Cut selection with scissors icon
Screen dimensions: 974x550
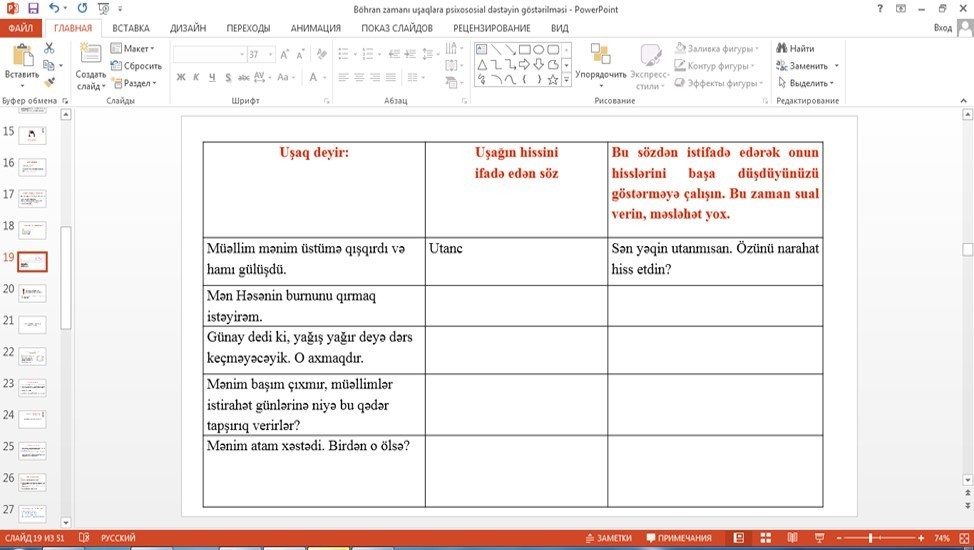tap(49, 48)
